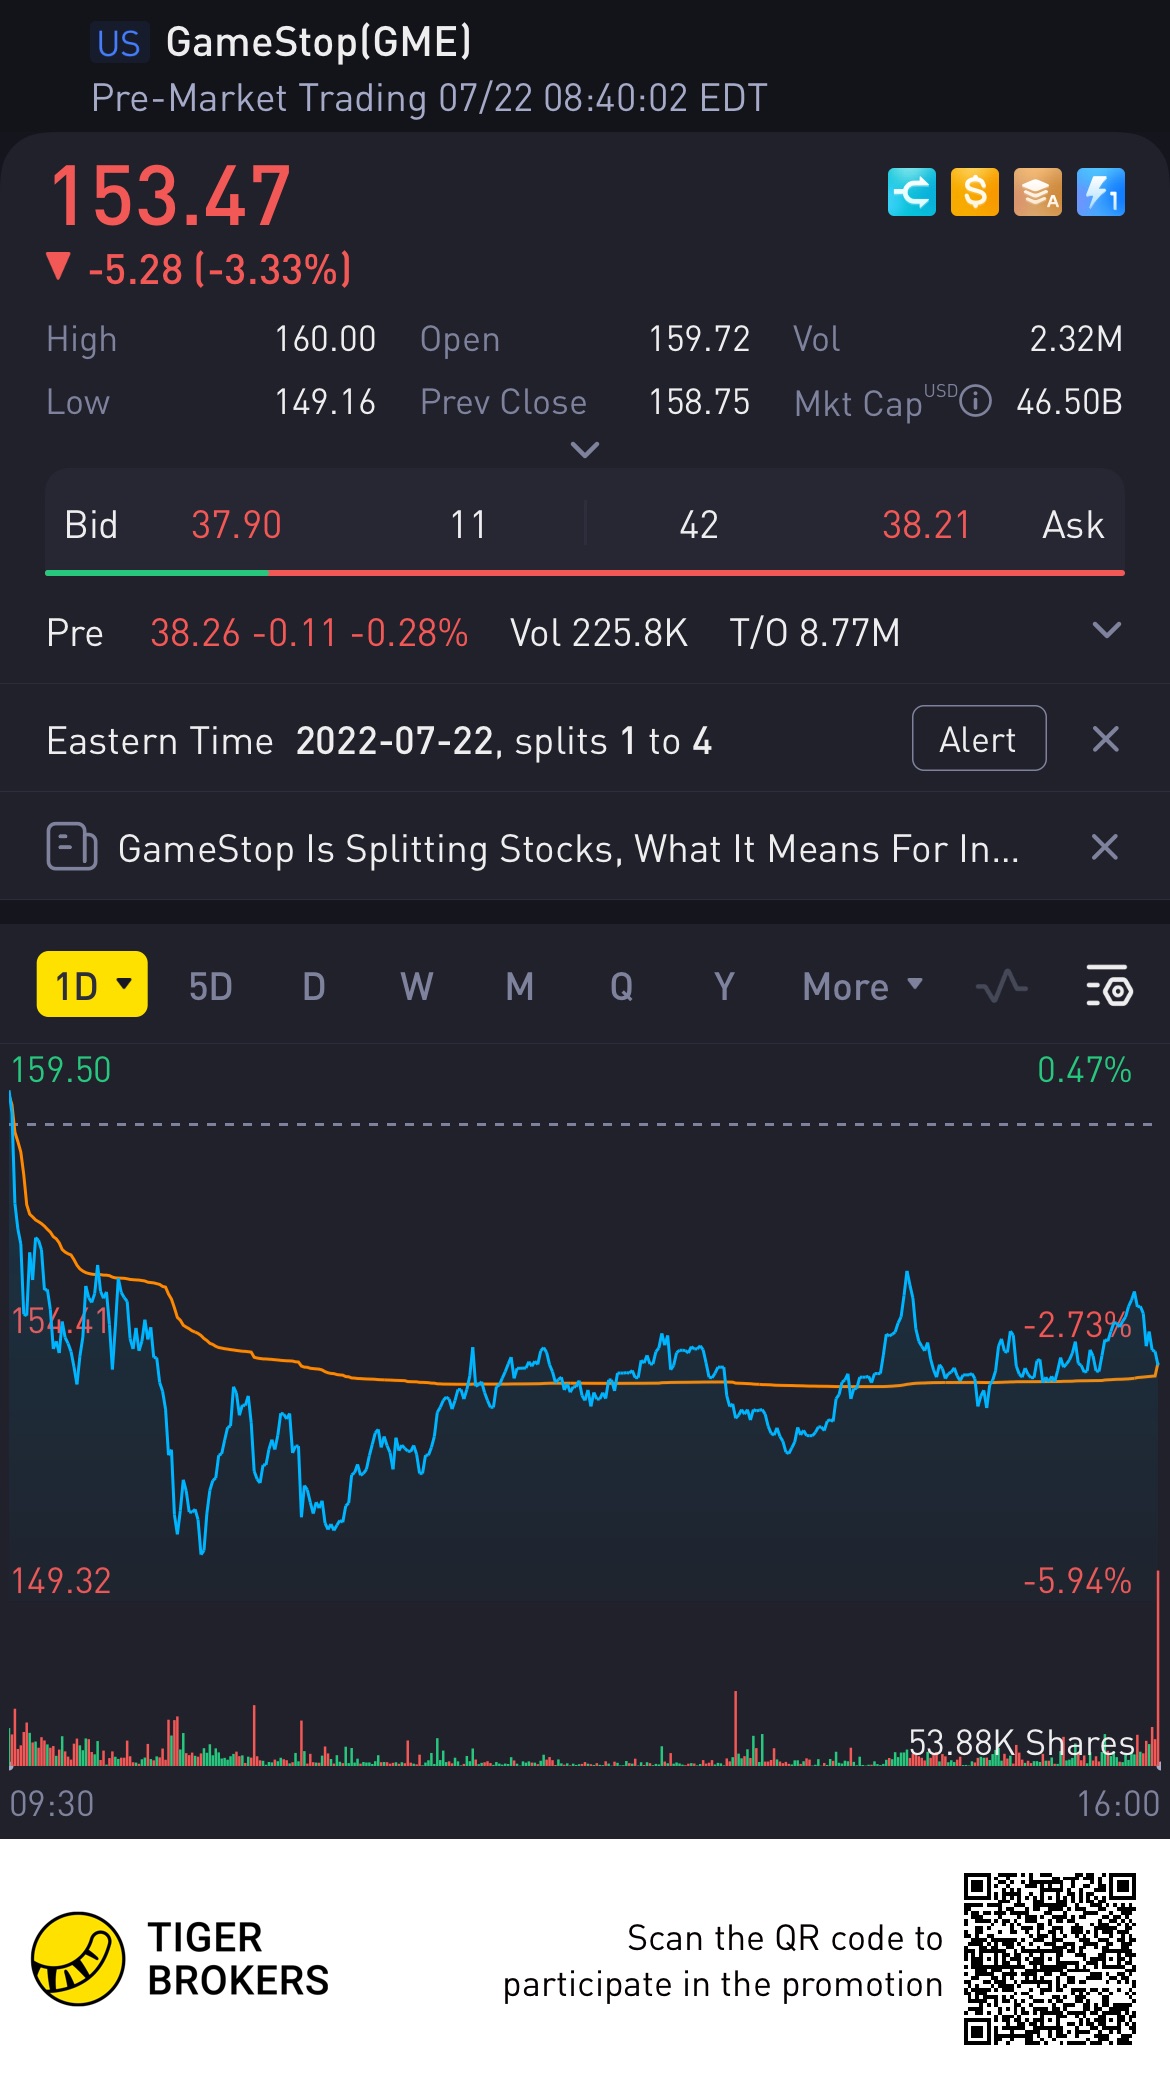This screenshot has width=1170, height=2079.
Task: Tap the -5.94% chart bottom percent label
Action: (x=1077, y=1581)
